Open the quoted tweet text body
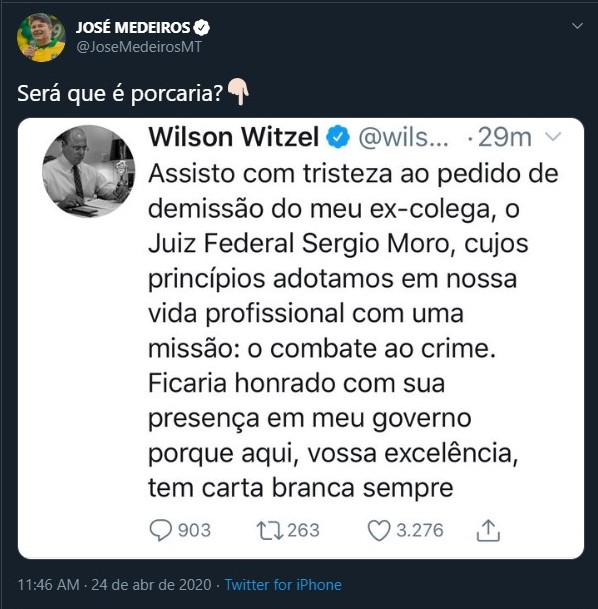 point(353,331)
